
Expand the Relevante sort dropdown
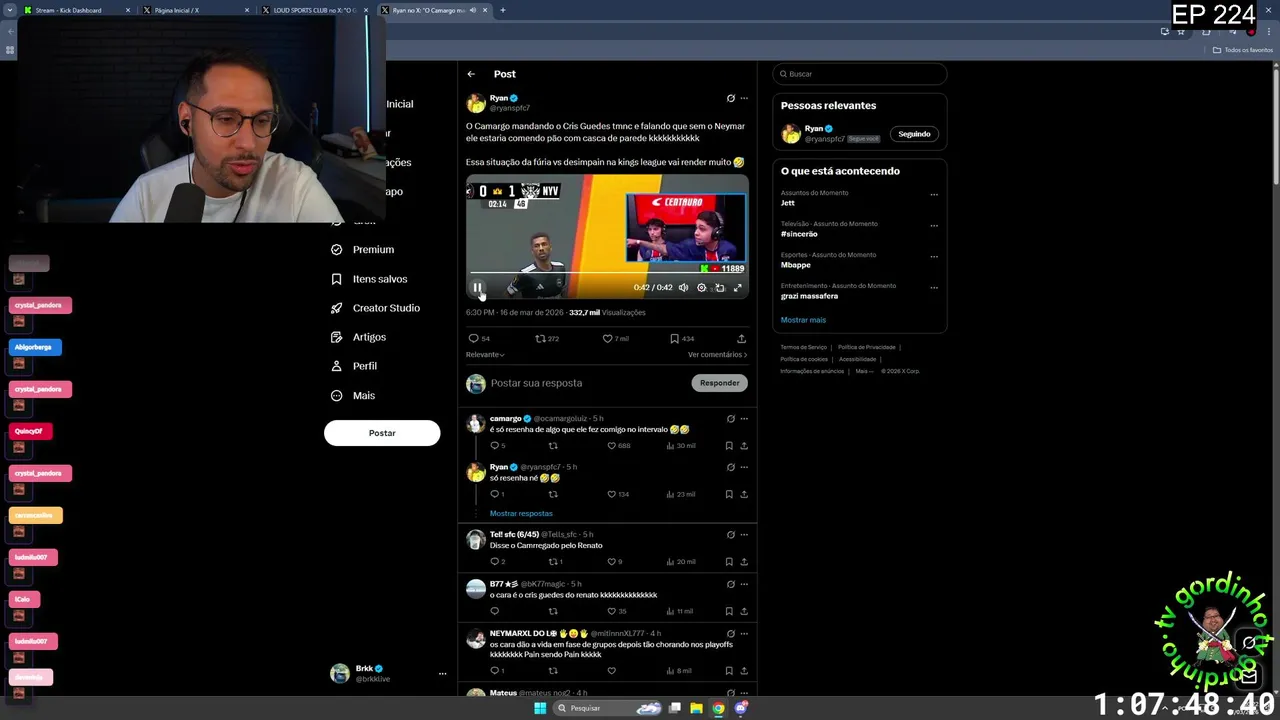[485, 355]
